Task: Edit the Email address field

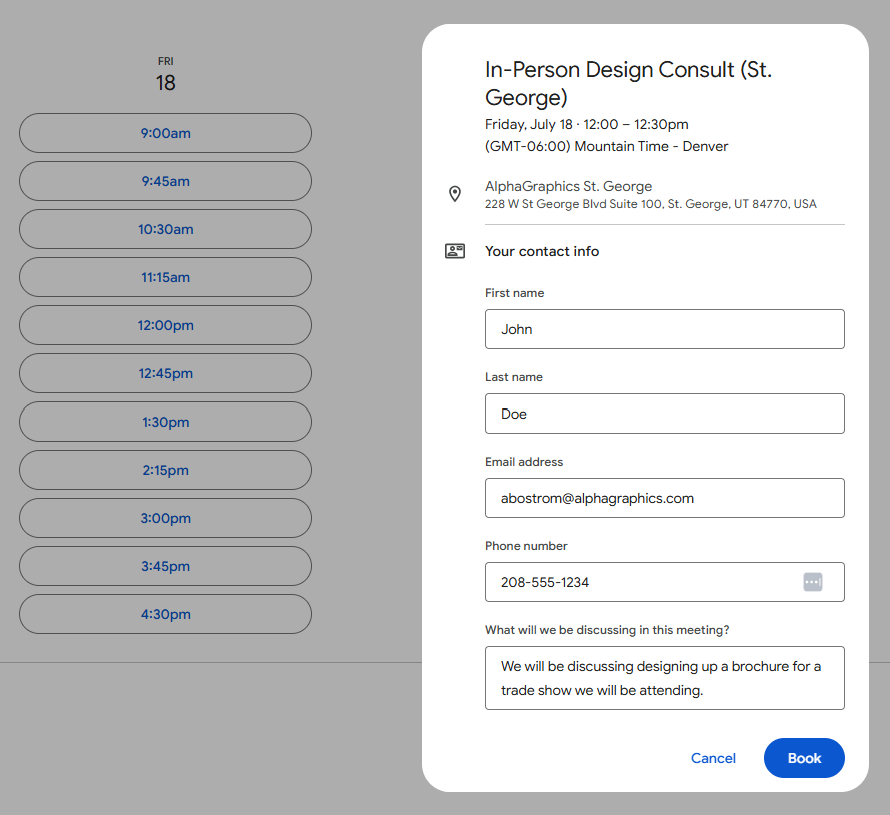Action: click(x=664, y=498)
